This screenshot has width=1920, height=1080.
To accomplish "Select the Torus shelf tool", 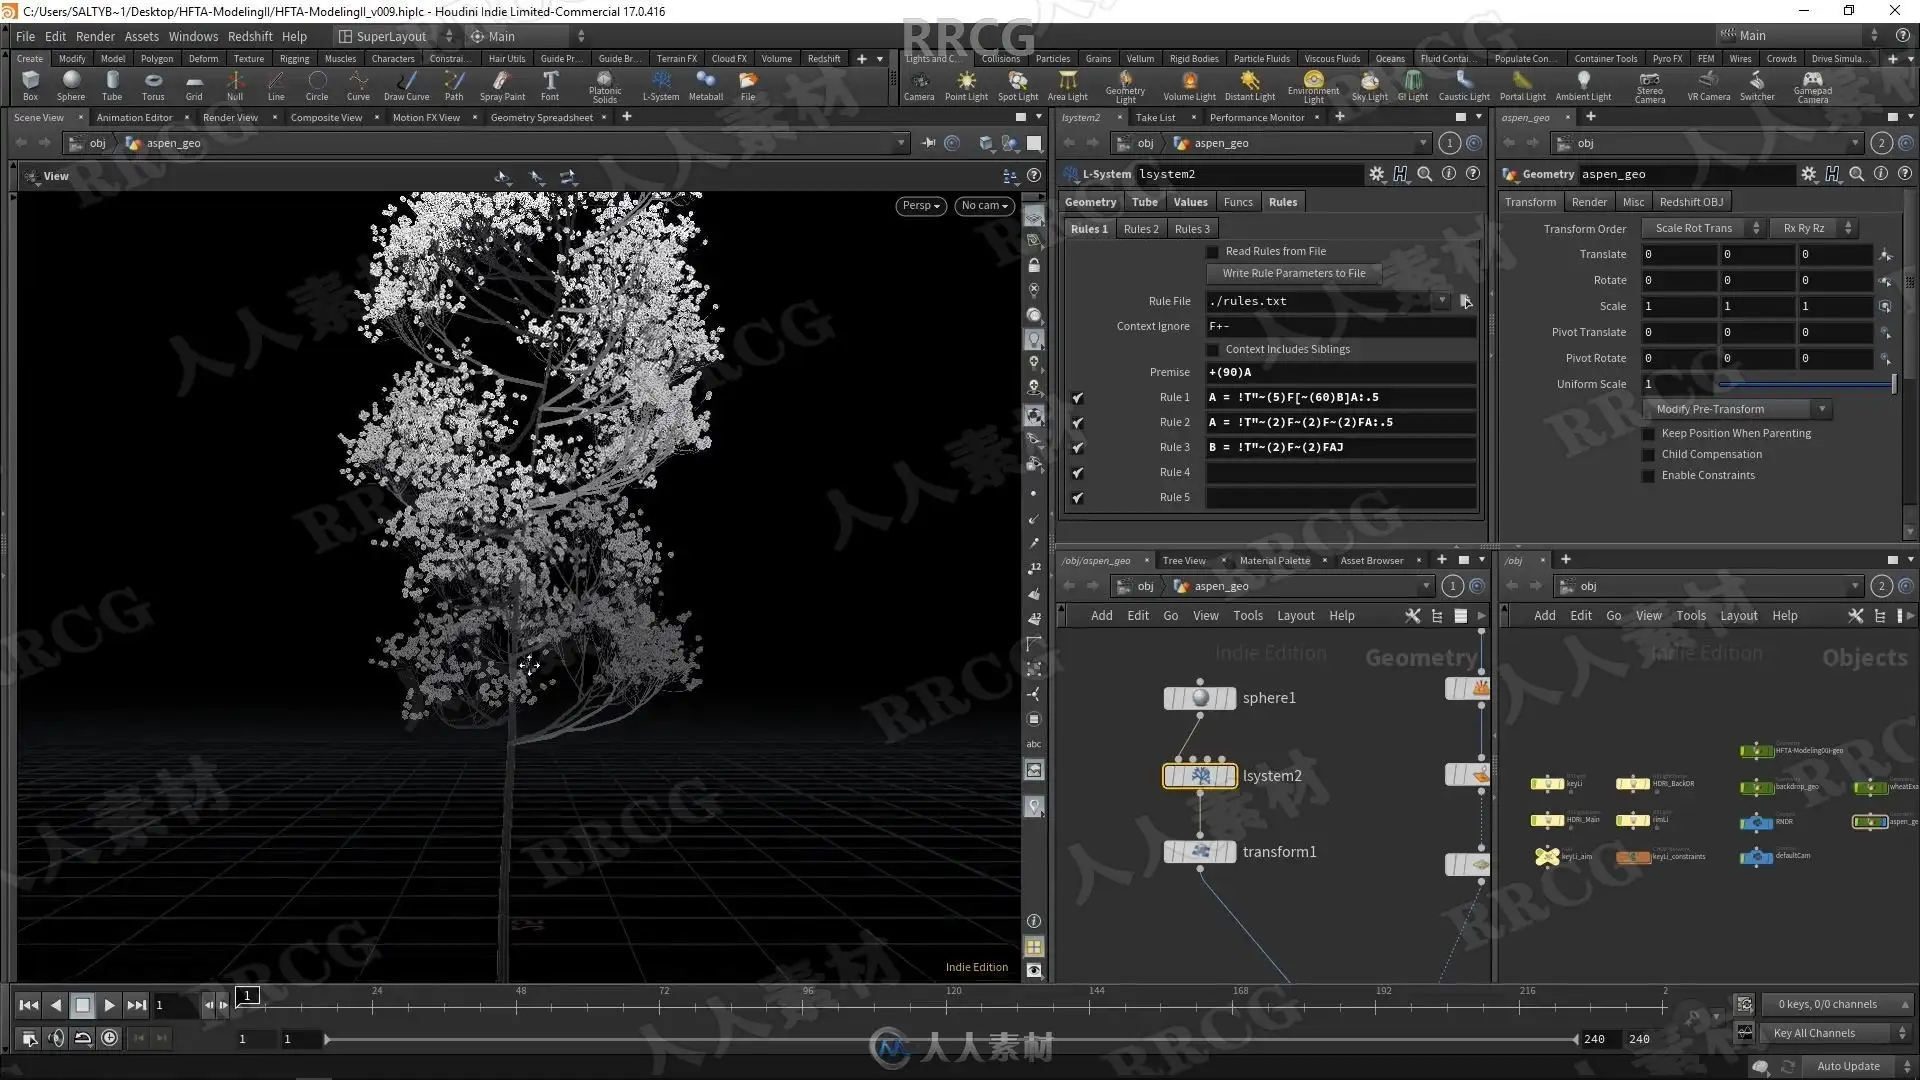I will pyautogui.click(x=153, y=82).
